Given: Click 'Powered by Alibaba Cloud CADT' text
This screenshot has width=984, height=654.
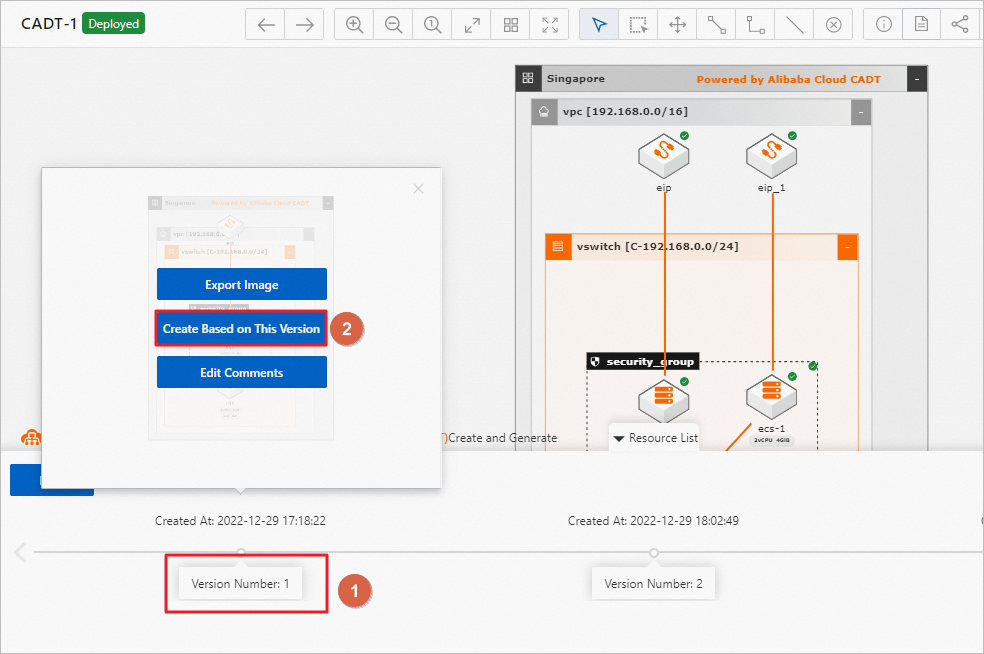Looking at the screenshot, I should click(788, 79).
